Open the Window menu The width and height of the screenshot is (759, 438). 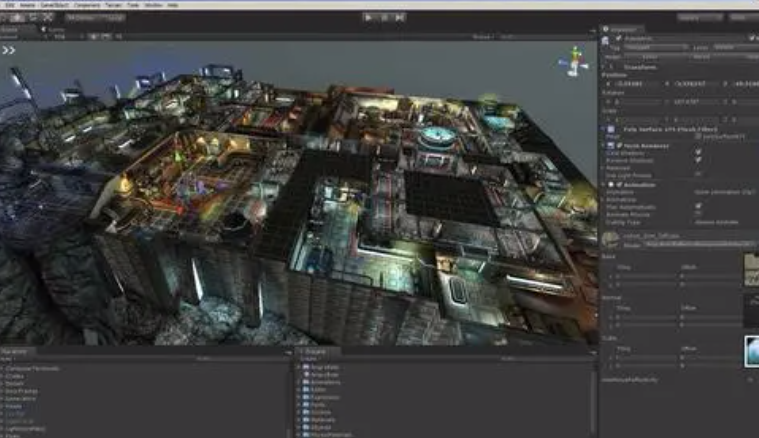click(x=153, y=5)
